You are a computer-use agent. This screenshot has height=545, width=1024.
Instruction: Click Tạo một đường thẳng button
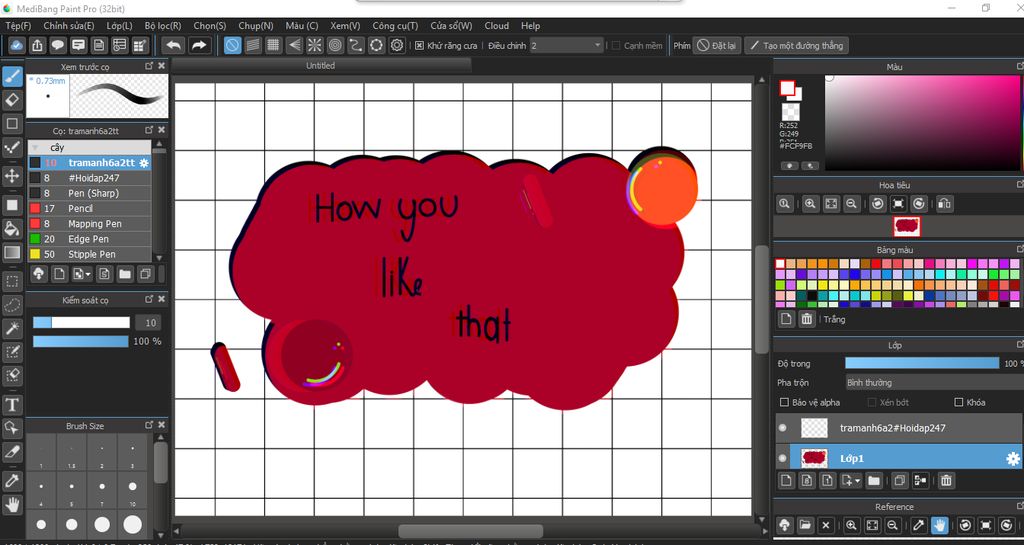797,46
